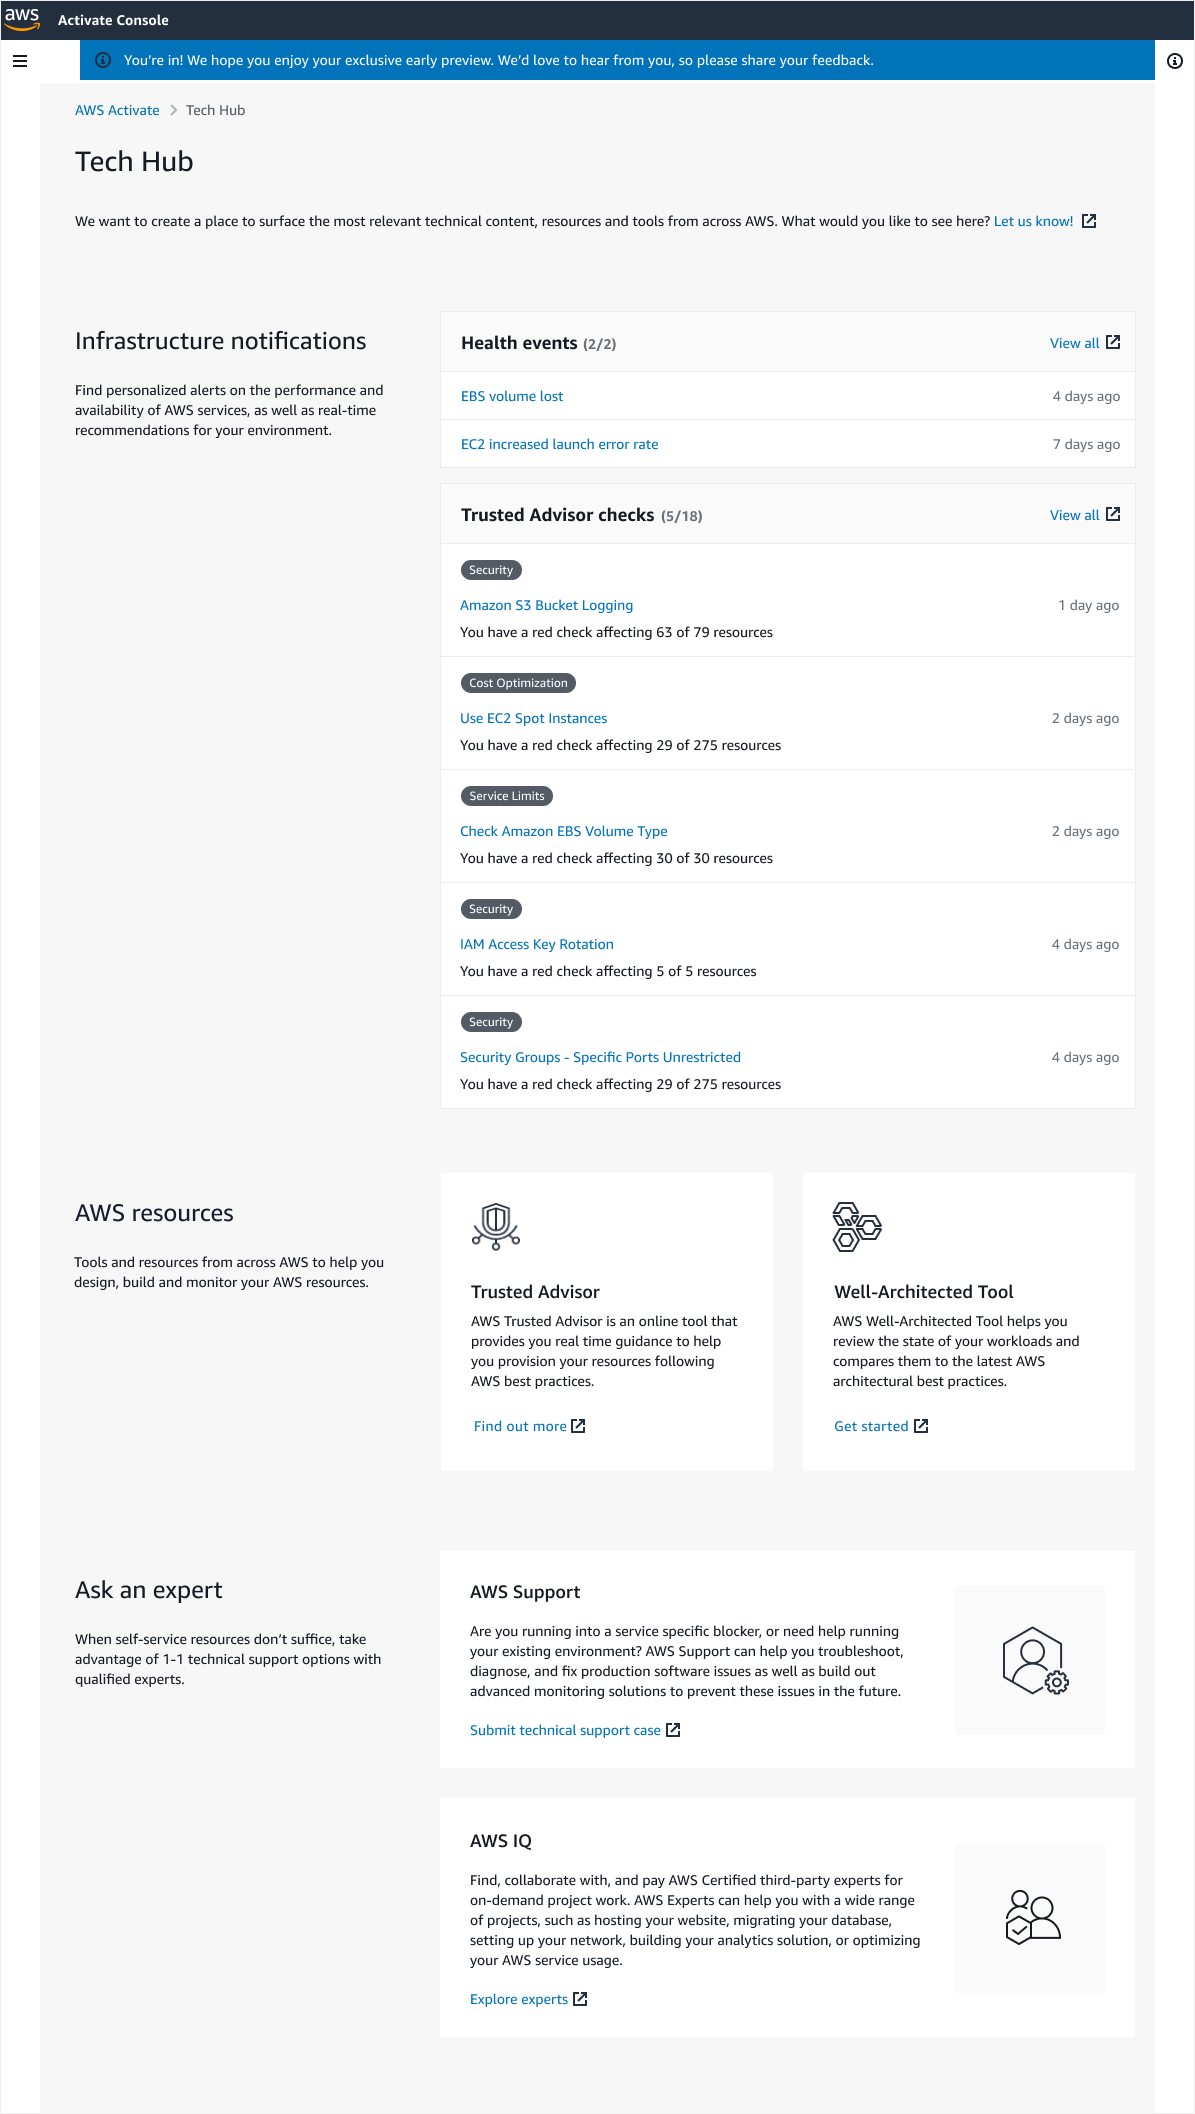Viewport: 1195px width, 2114px height.
Task: Click external icon beside Get started
Action: click(x=921, y=1426)
